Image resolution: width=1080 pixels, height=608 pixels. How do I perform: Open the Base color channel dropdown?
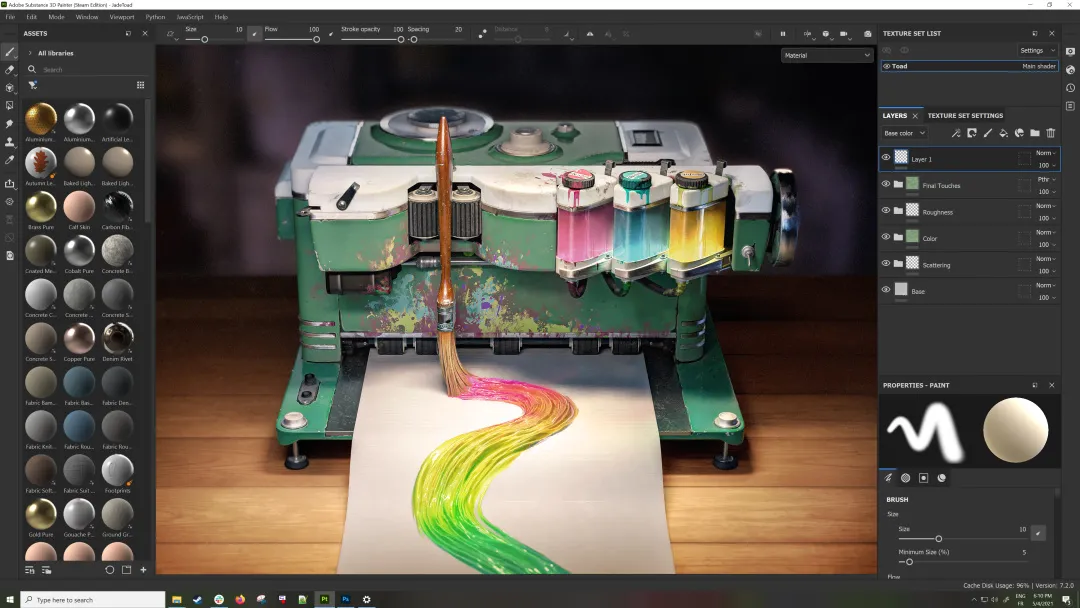point(904,133)
